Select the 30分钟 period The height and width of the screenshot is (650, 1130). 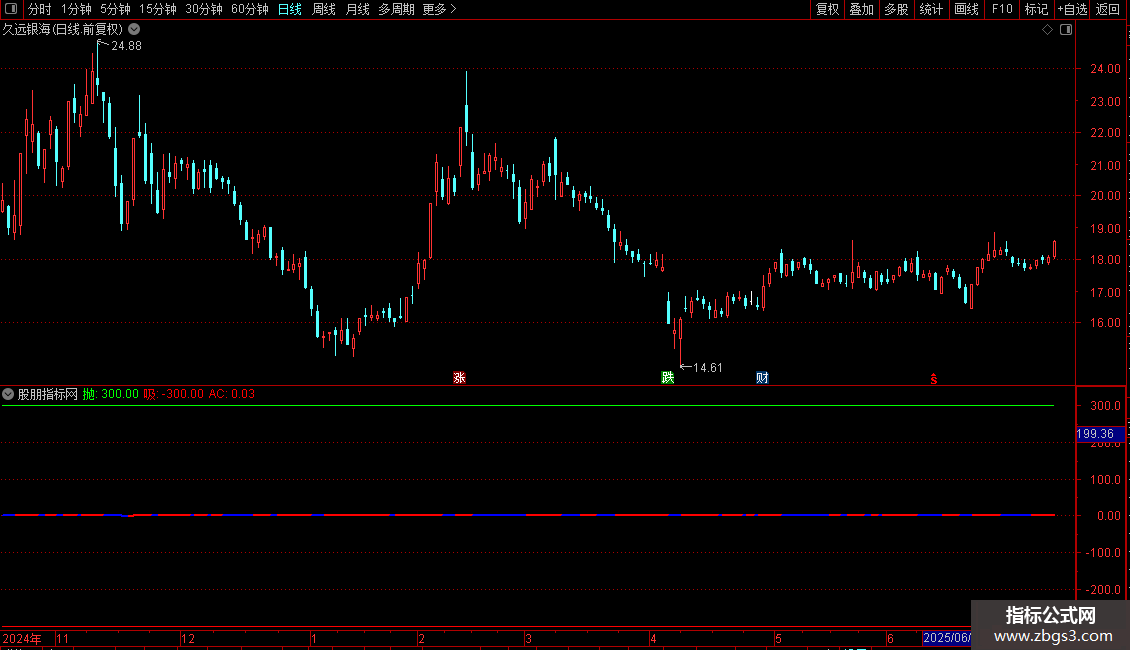[x=204, y=9]
